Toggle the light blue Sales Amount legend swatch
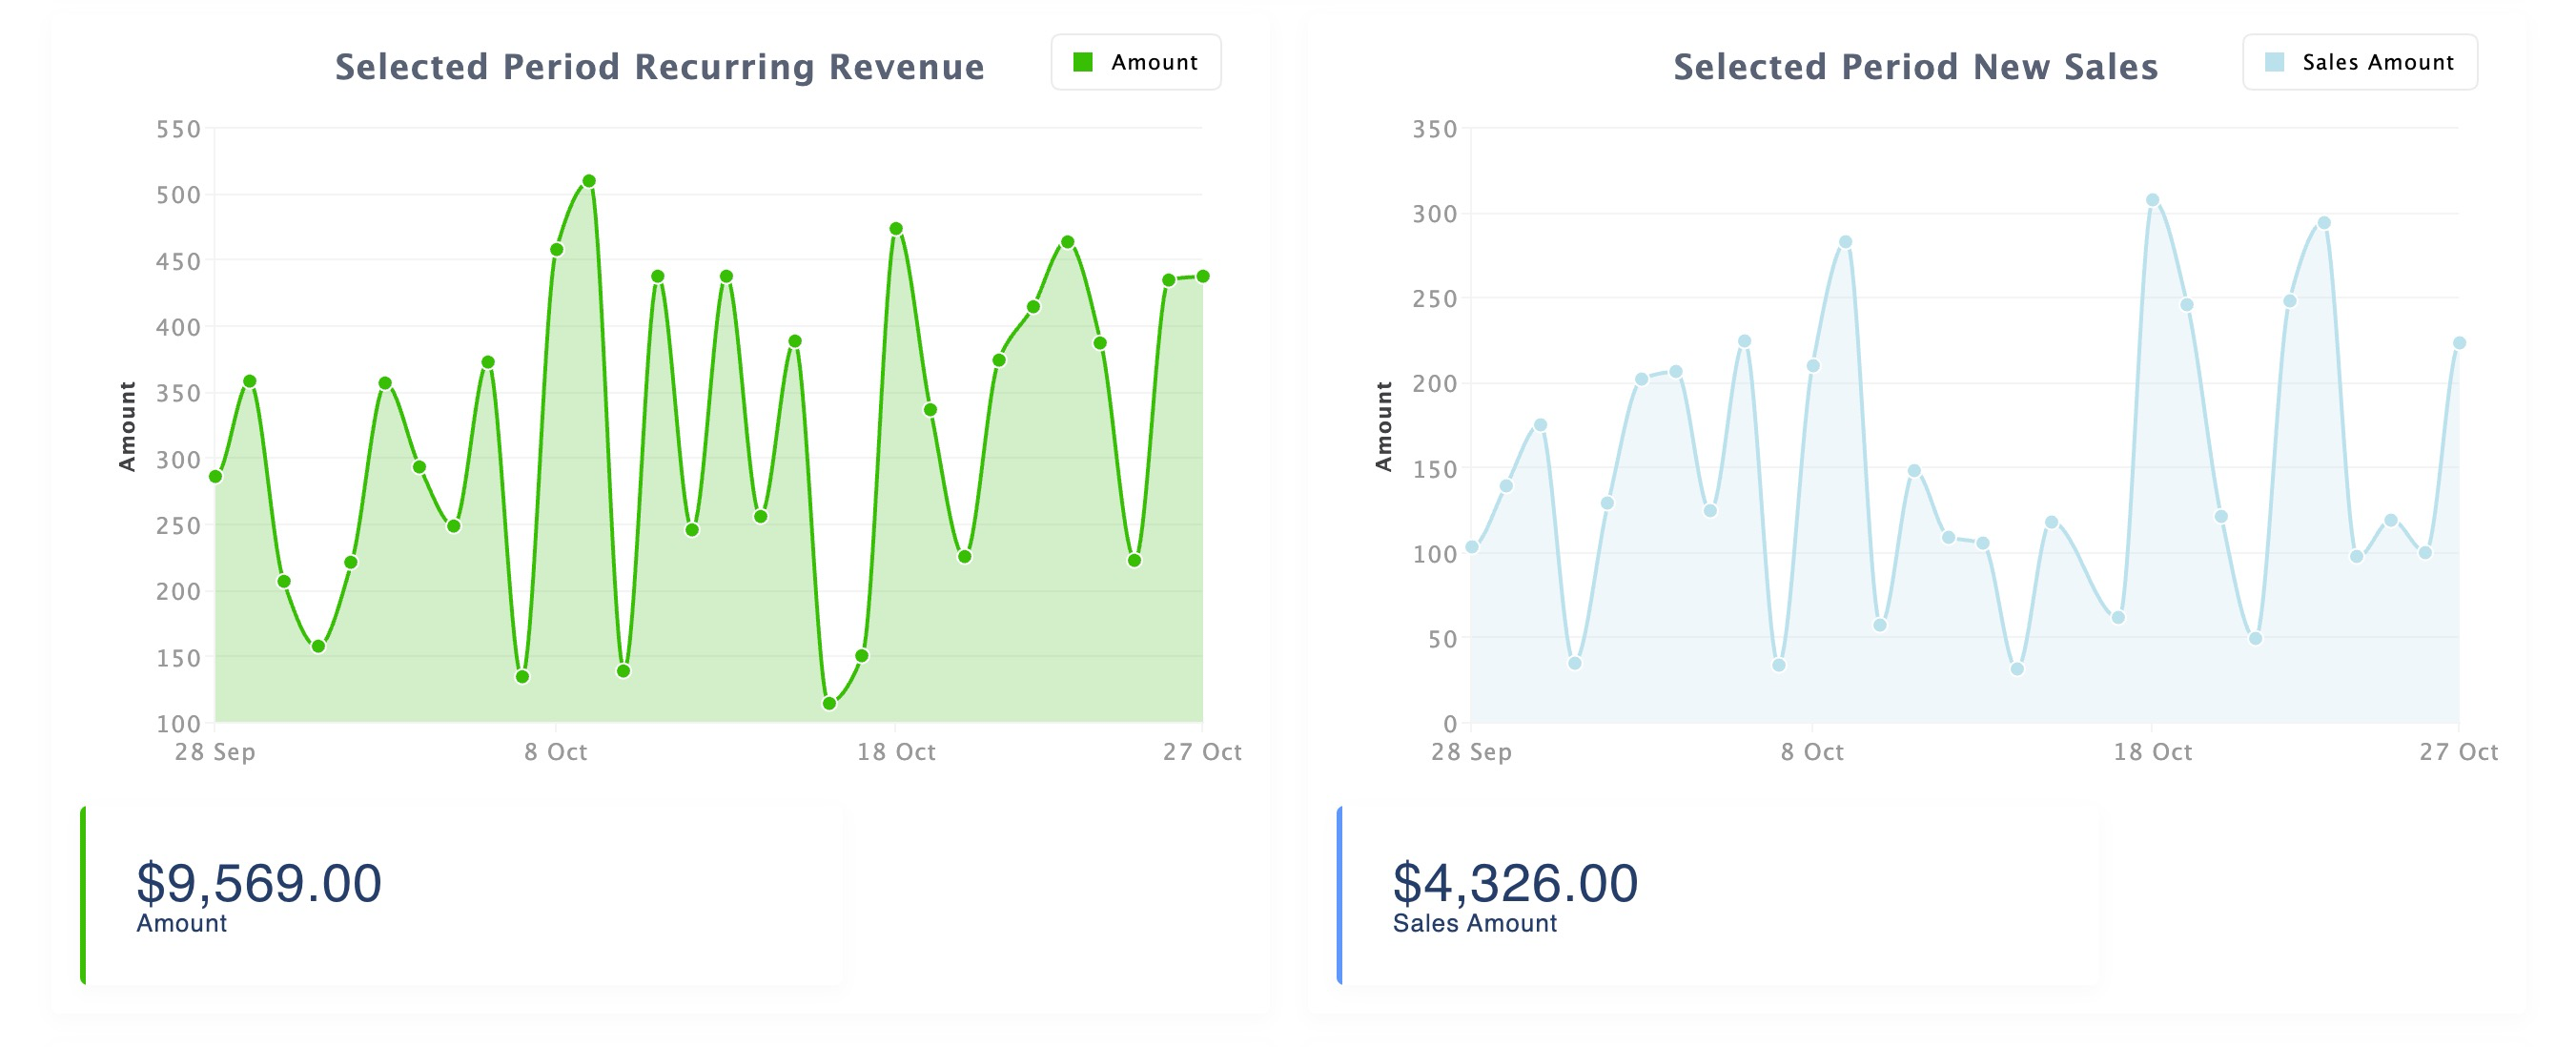 point(2274,62)
